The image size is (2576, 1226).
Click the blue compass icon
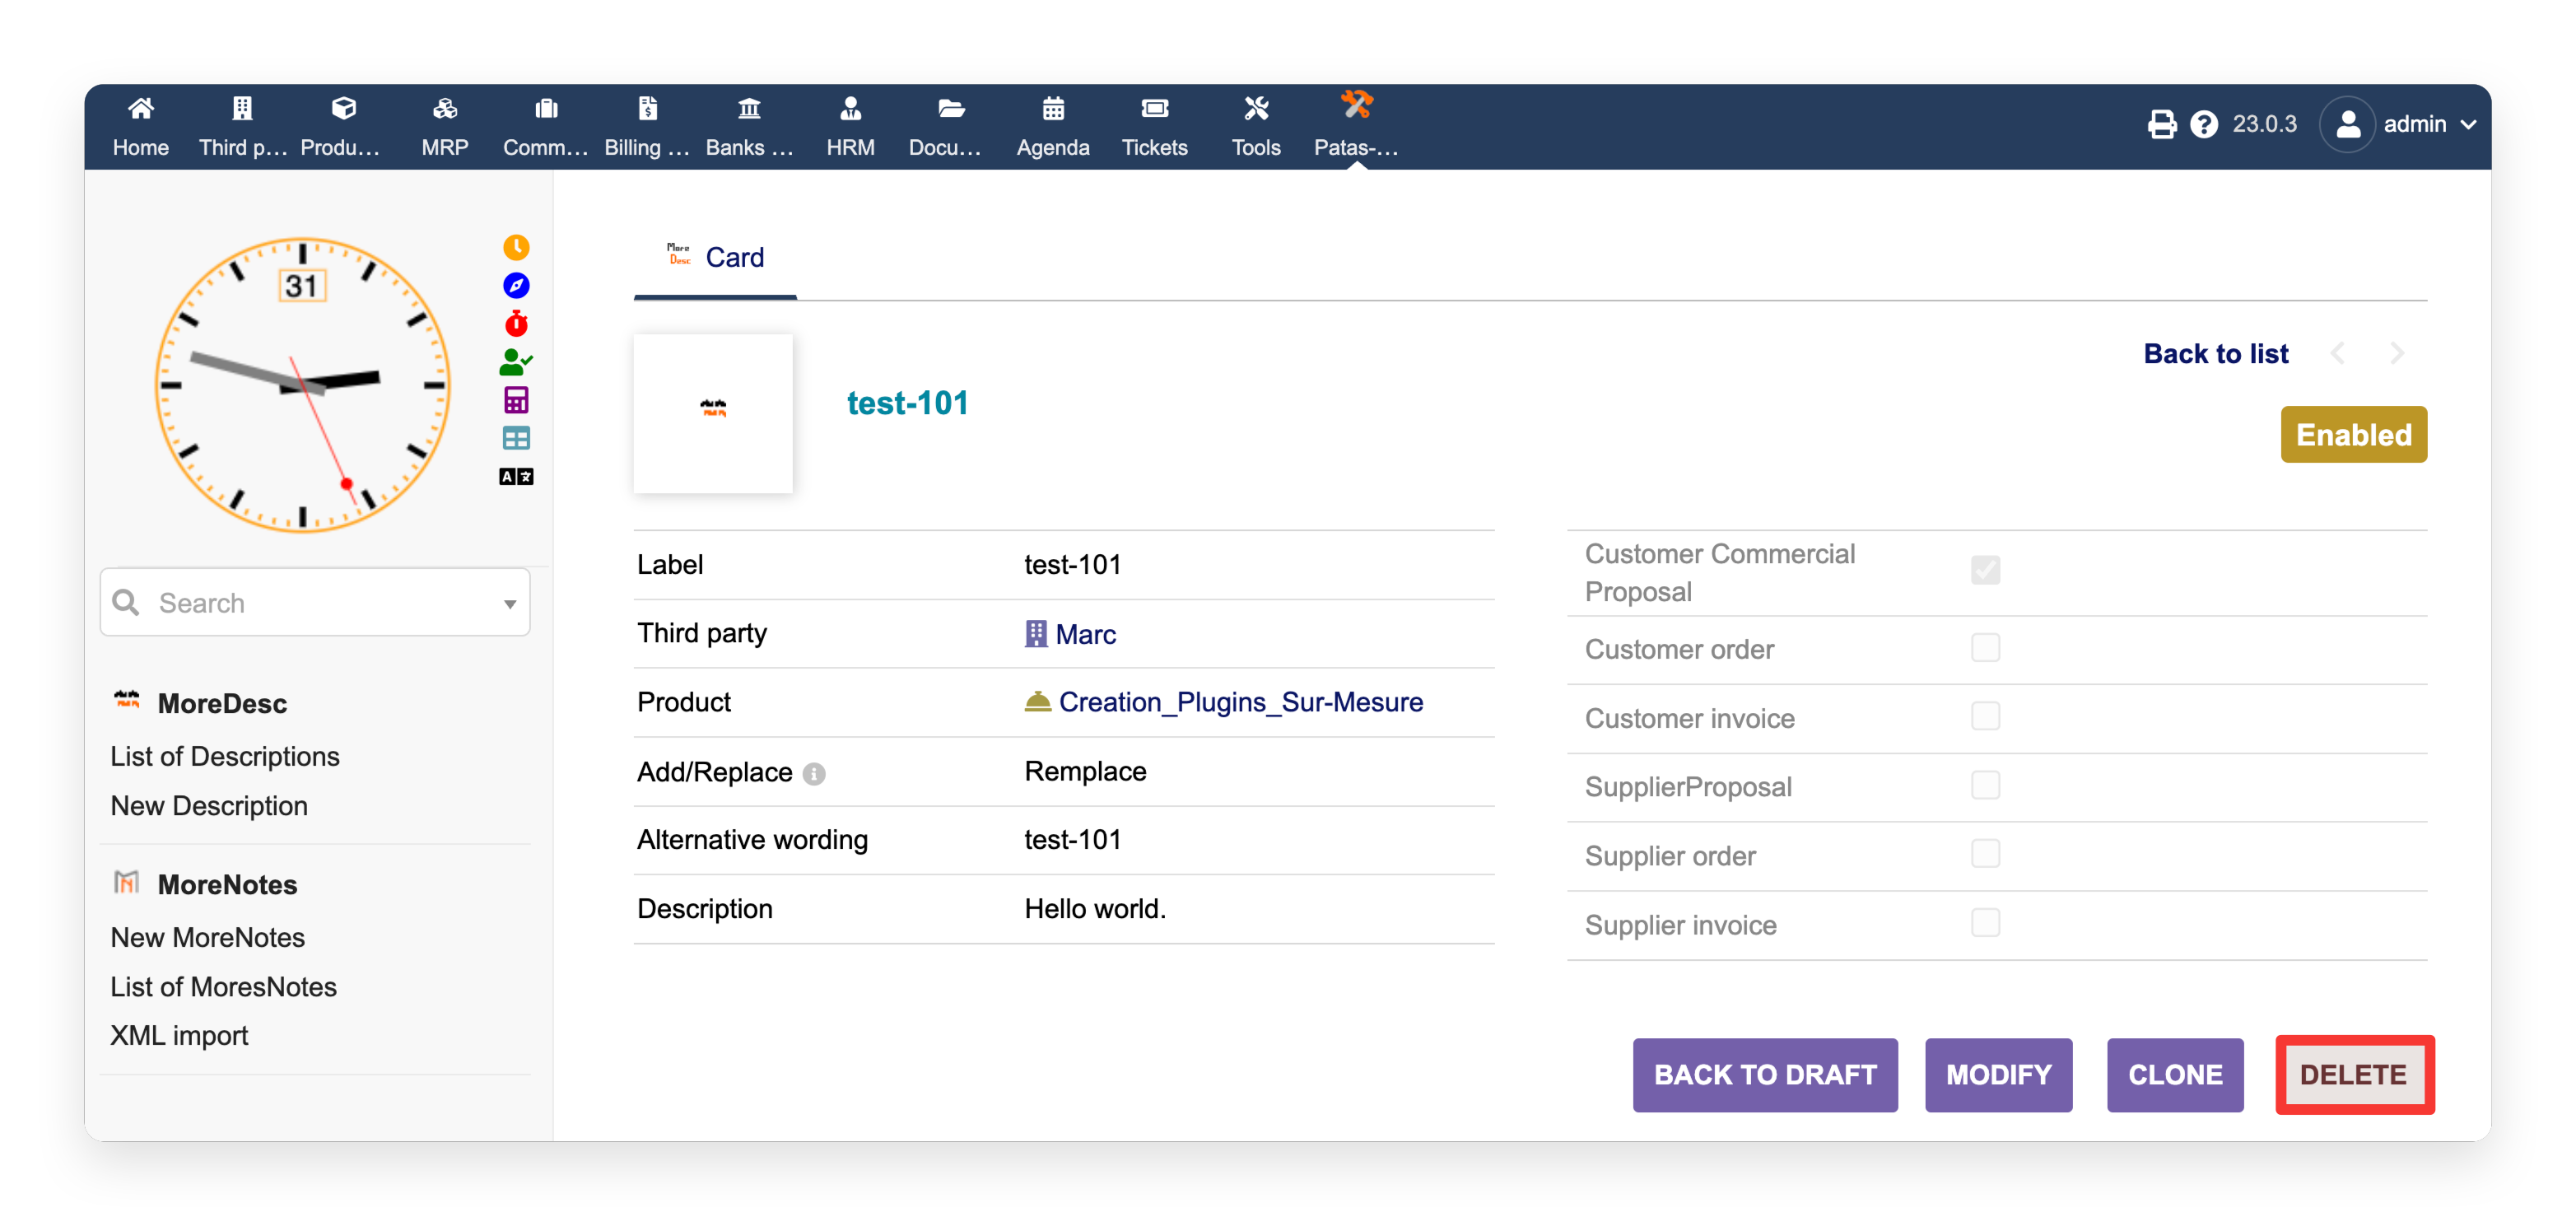(x=516, y=285)
